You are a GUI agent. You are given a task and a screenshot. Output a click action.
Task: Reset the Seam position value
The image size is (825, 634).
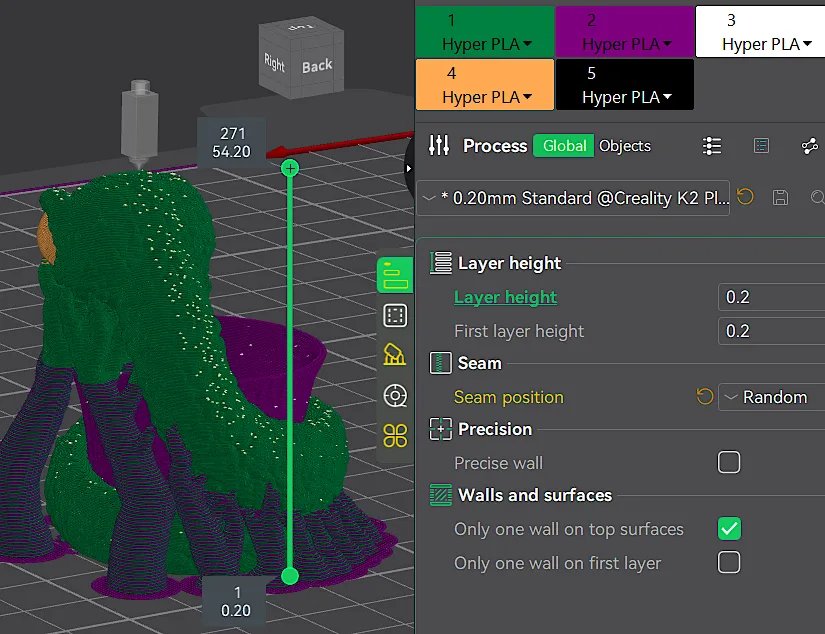tap(705, 397)
